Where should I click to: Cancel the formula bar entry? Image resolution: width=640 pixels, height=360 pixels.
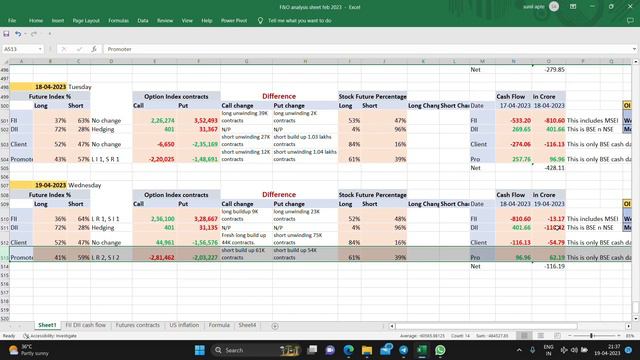64,49
